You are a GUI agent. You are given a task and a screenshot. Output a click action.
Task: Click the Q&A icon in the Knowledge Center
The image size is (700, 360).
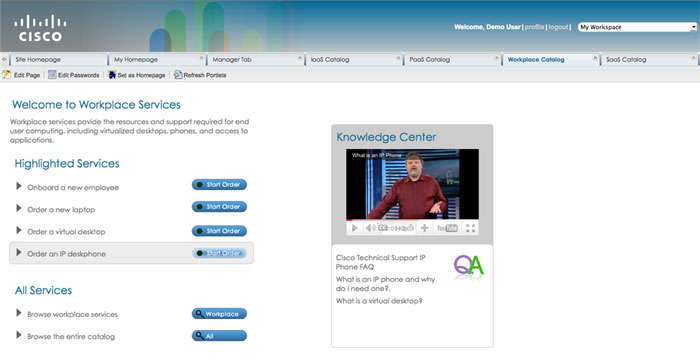(x=469, y=266)
